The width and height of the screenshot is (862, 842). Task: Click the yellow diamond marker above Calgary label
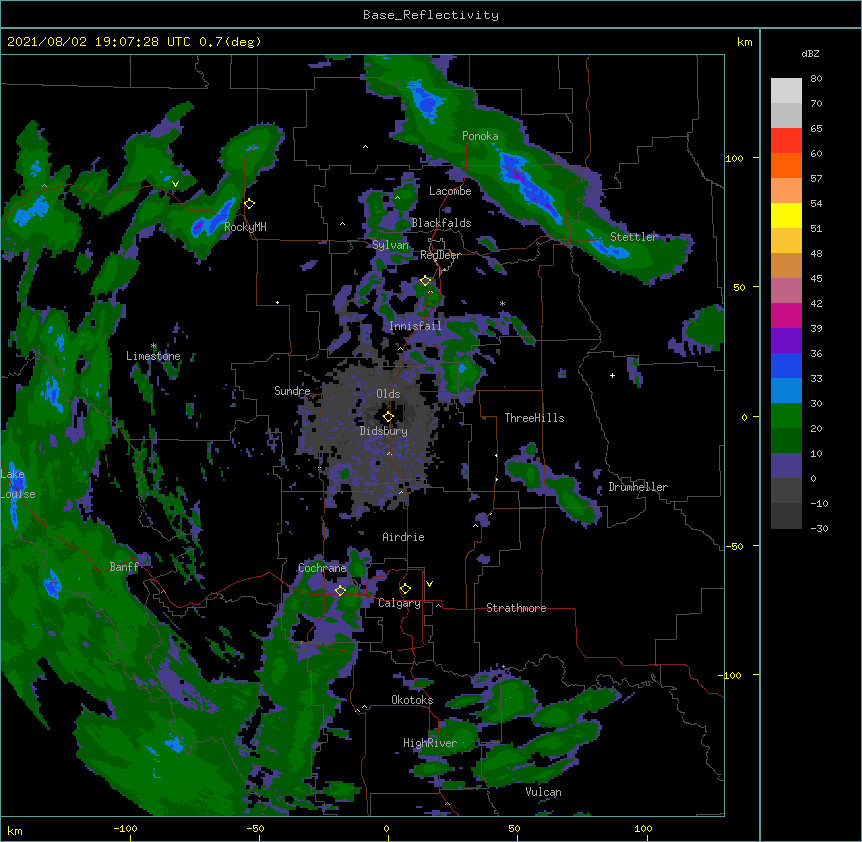[x=405, y=589]
